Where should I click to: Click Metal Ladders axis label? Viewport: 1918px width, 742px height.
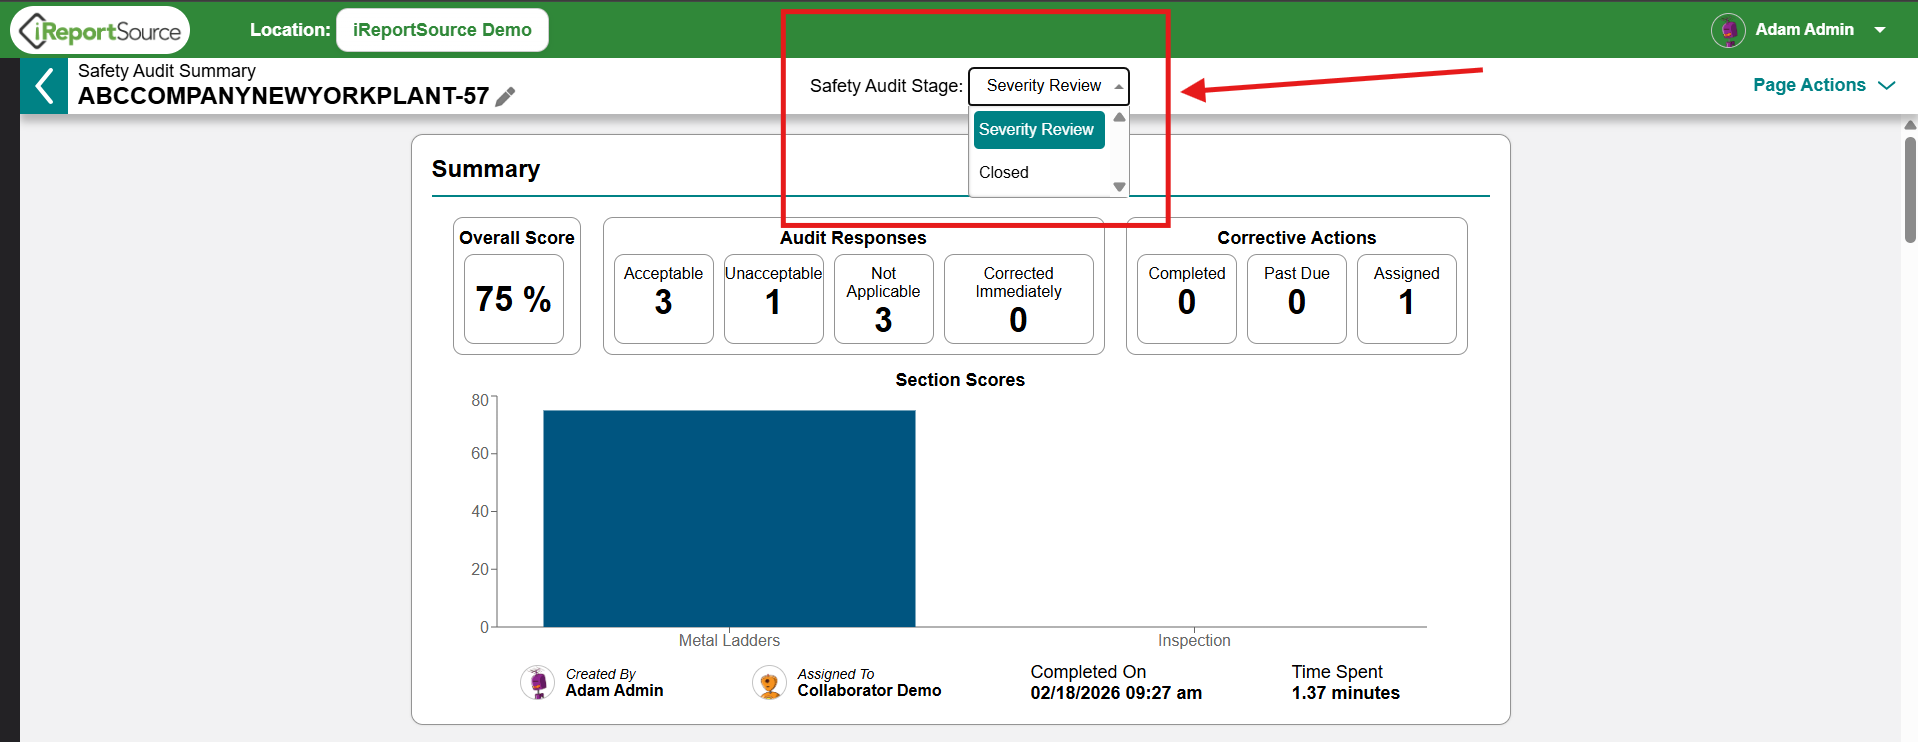pos(729,641)
